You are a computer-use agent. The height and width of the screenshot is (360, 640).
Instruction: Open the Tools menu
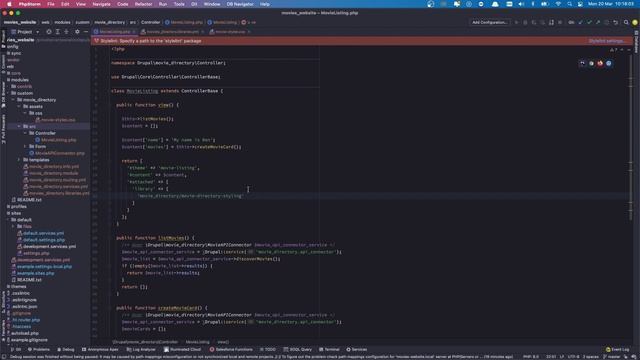[x=179, y=4]
